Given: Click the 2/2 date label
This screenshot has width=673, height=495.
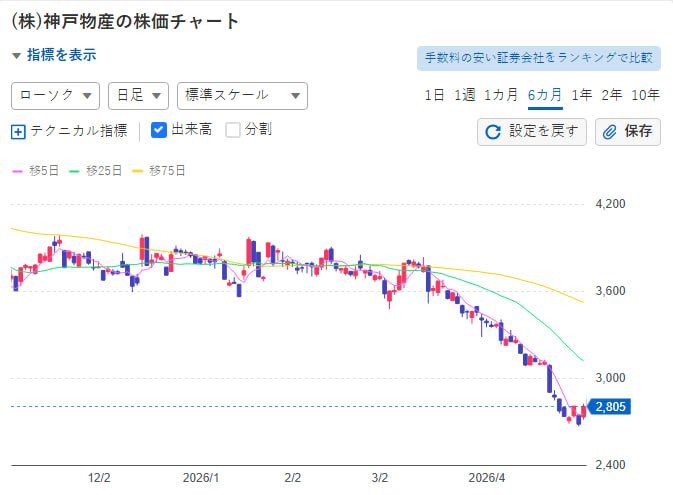Looking at the screenshot, I should (293, 478).
